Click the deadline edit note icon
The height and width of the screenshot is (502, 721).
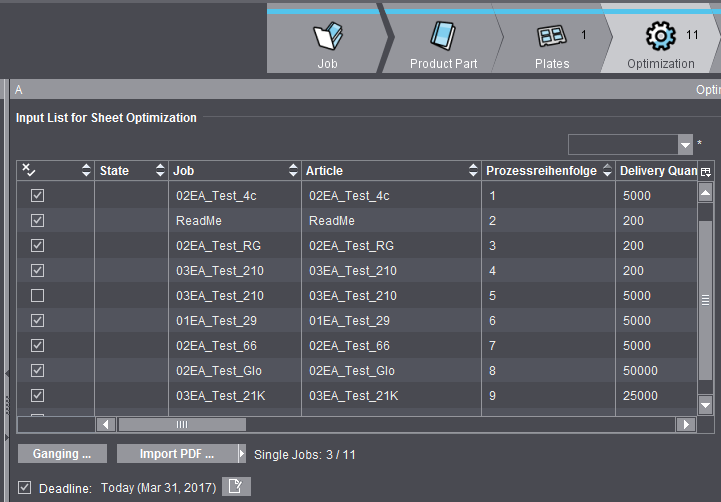click(x=236, y=487)
